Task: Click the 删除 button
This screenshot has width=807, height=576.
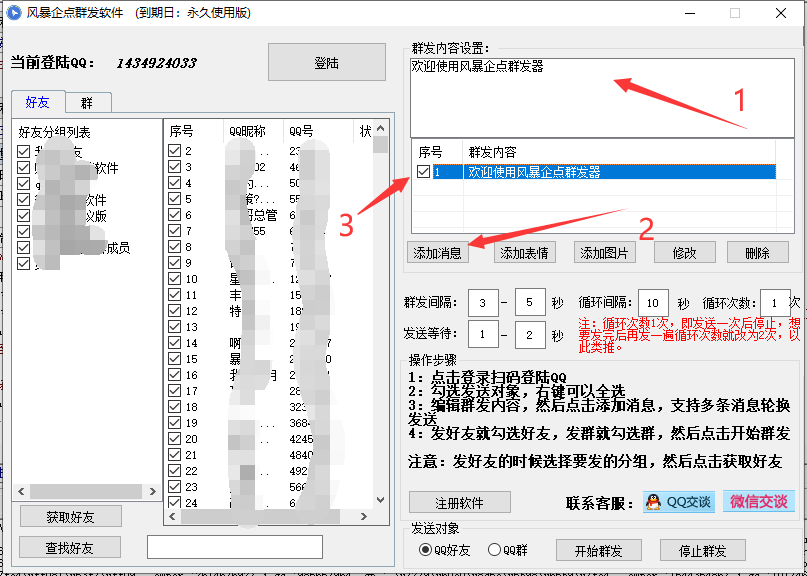Action: click(758, 252)
